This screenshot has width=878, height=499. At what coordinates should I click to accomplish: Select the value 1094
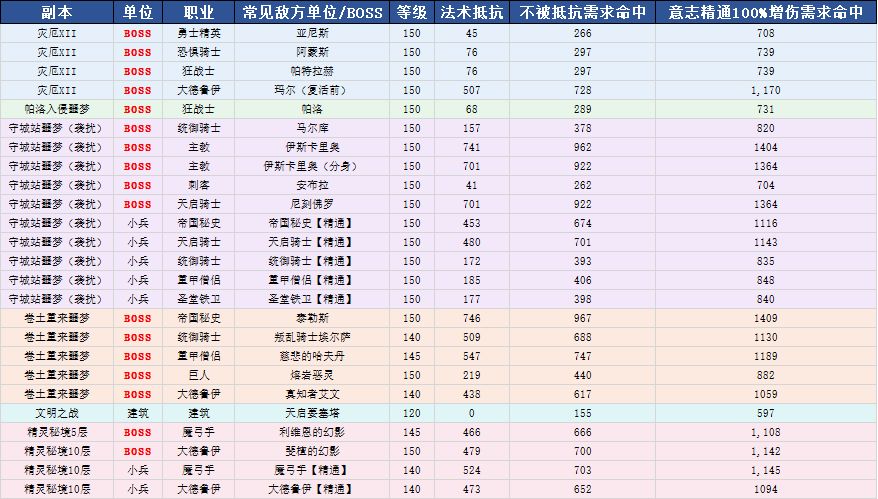[765, 489]
